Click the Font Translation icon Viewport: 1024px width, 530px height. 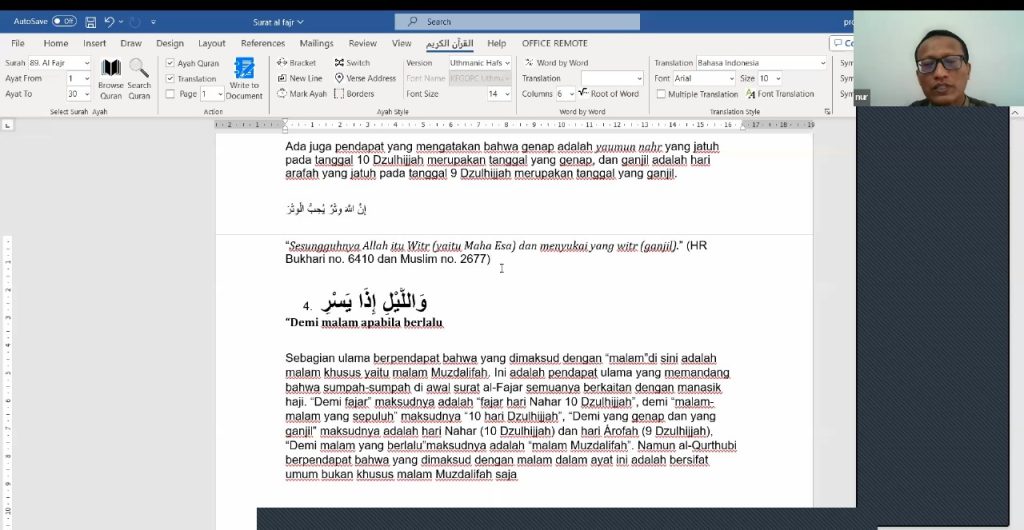(750, 94)
